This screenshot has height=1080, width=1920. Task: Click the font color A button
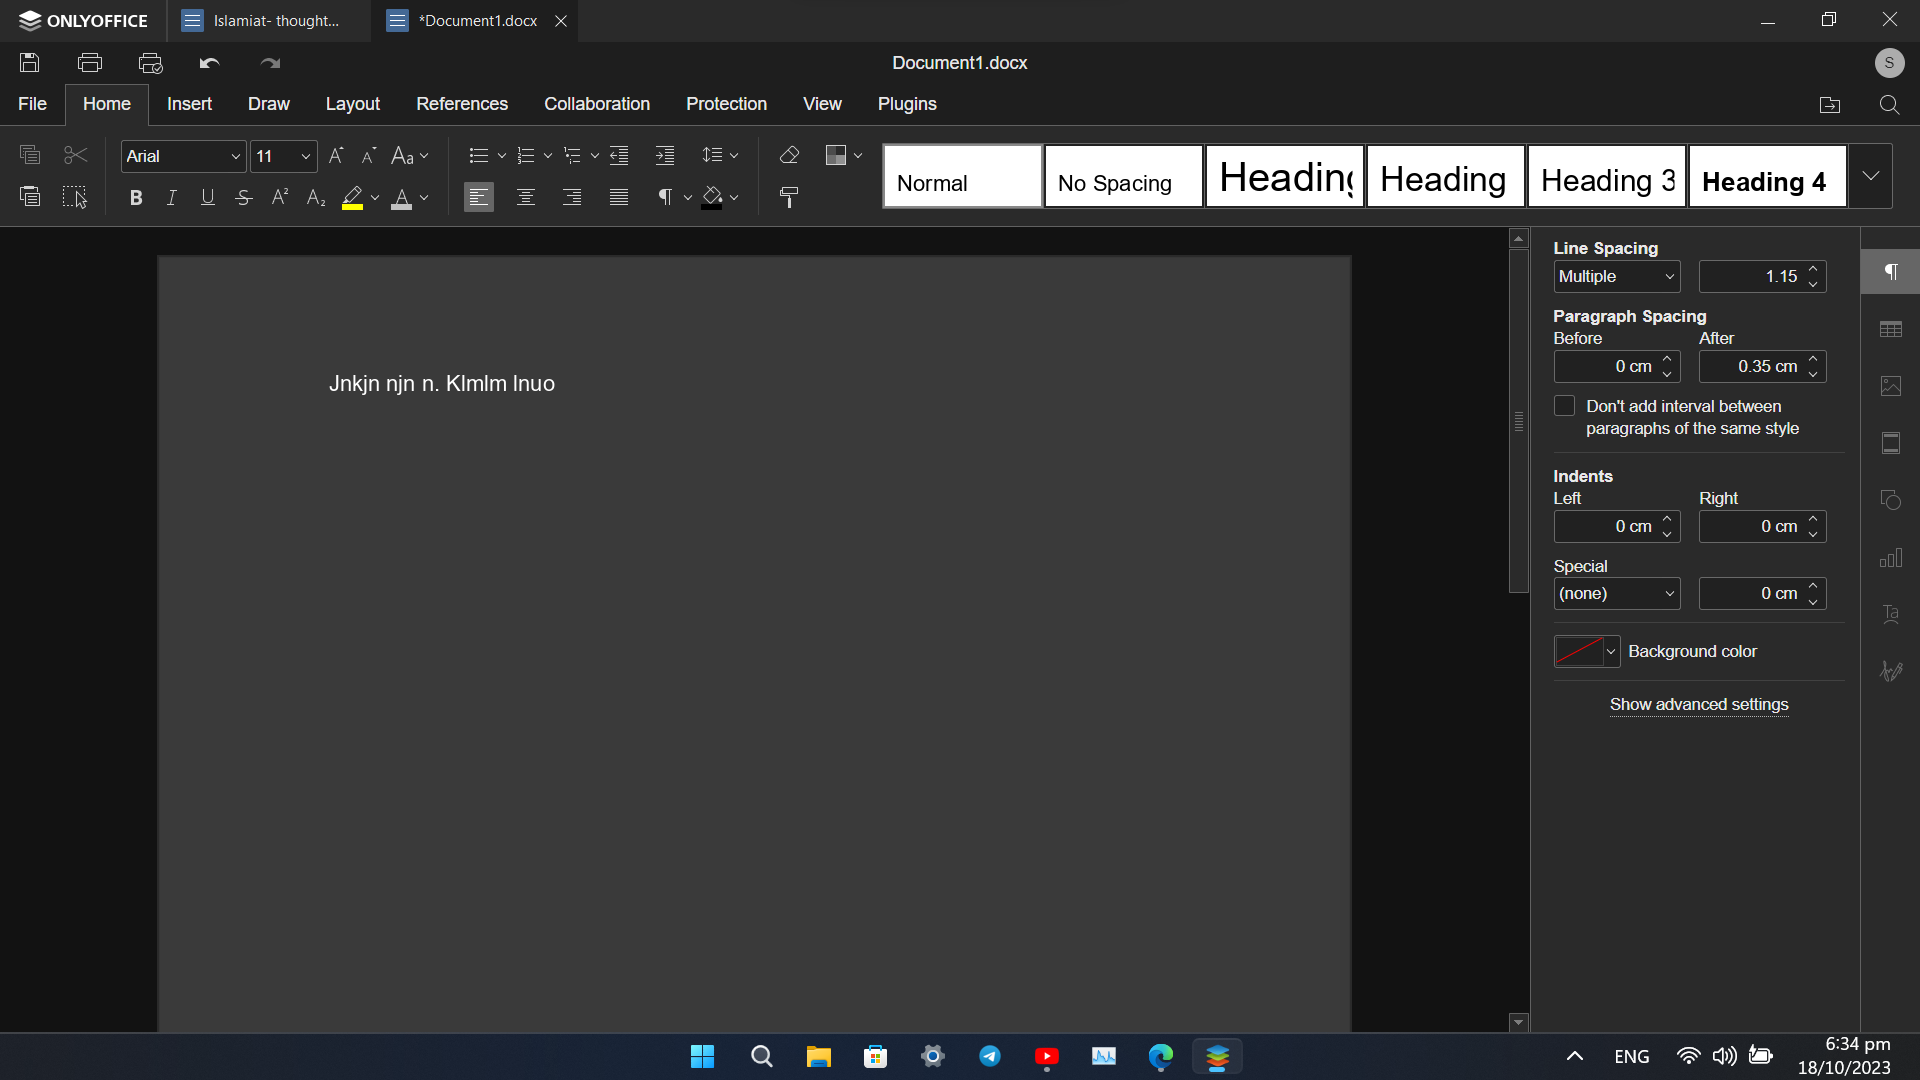[401, 198]
